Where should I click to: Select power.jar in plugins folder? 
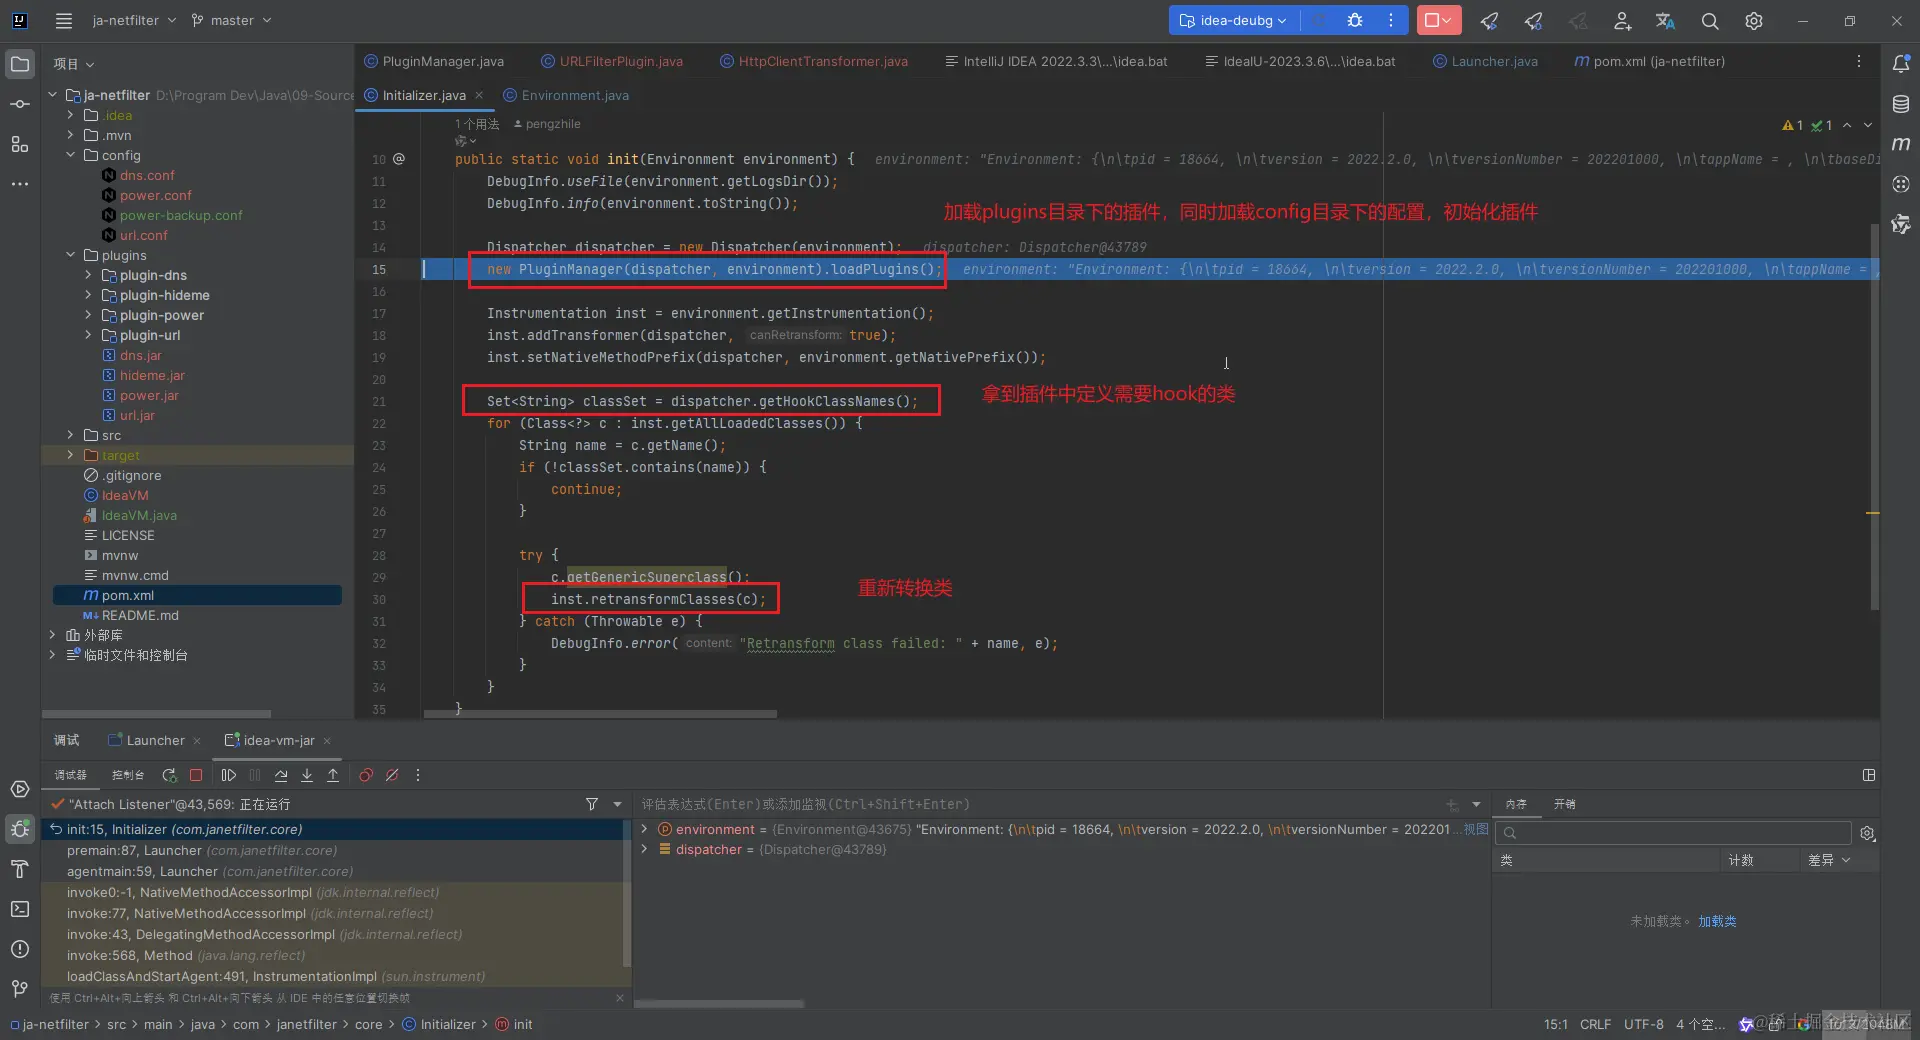[149, 395]
